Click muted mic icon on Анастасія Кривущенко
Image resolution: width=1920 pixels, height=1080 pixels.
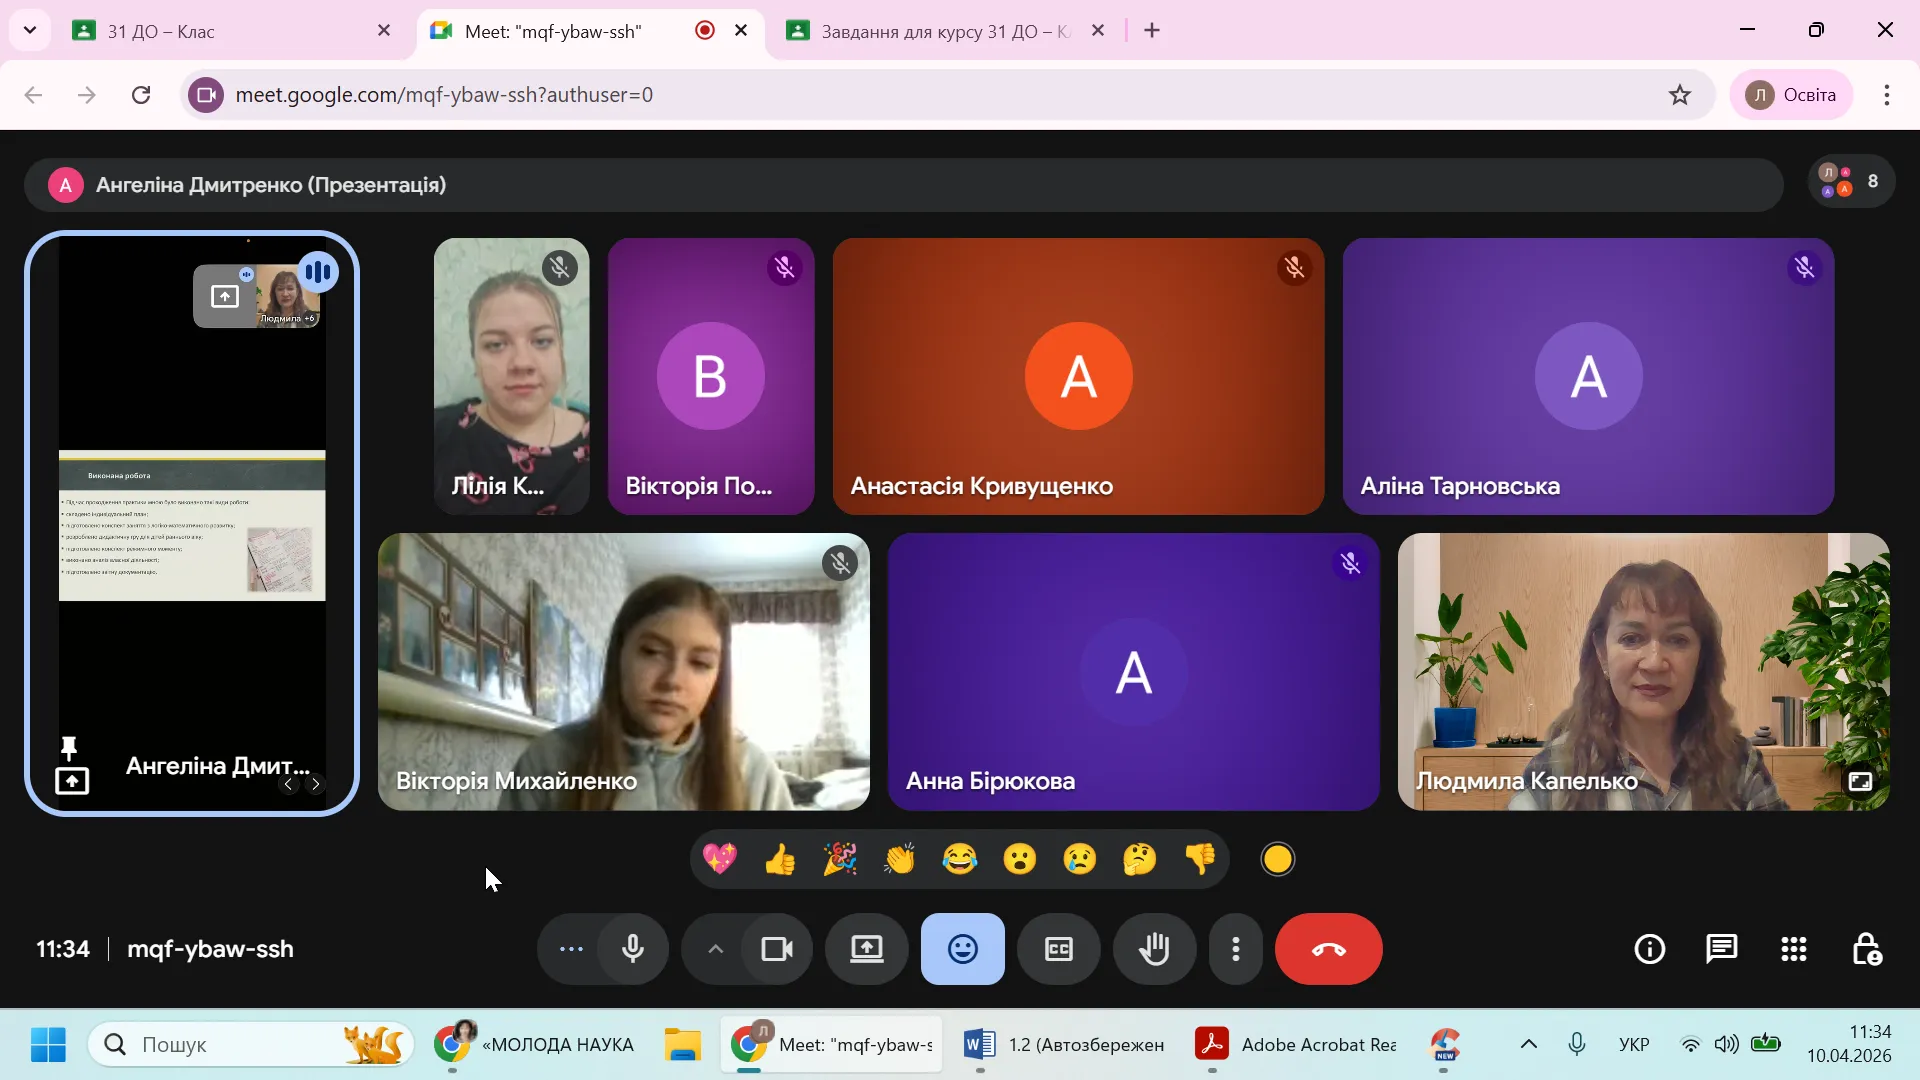(x=1295, y=267)
